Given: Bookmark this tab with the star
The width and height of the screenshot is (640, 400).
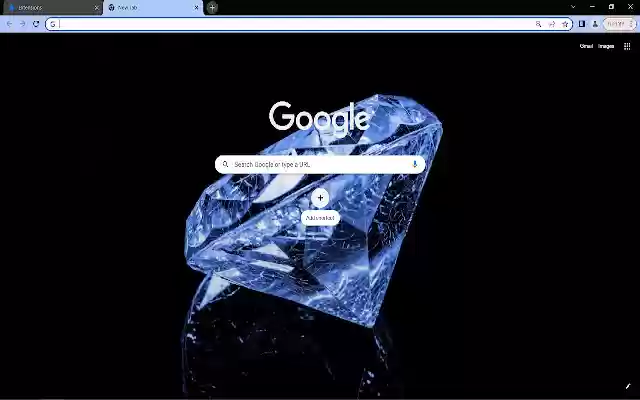Looking at the screenshot, I should [565, 24].
